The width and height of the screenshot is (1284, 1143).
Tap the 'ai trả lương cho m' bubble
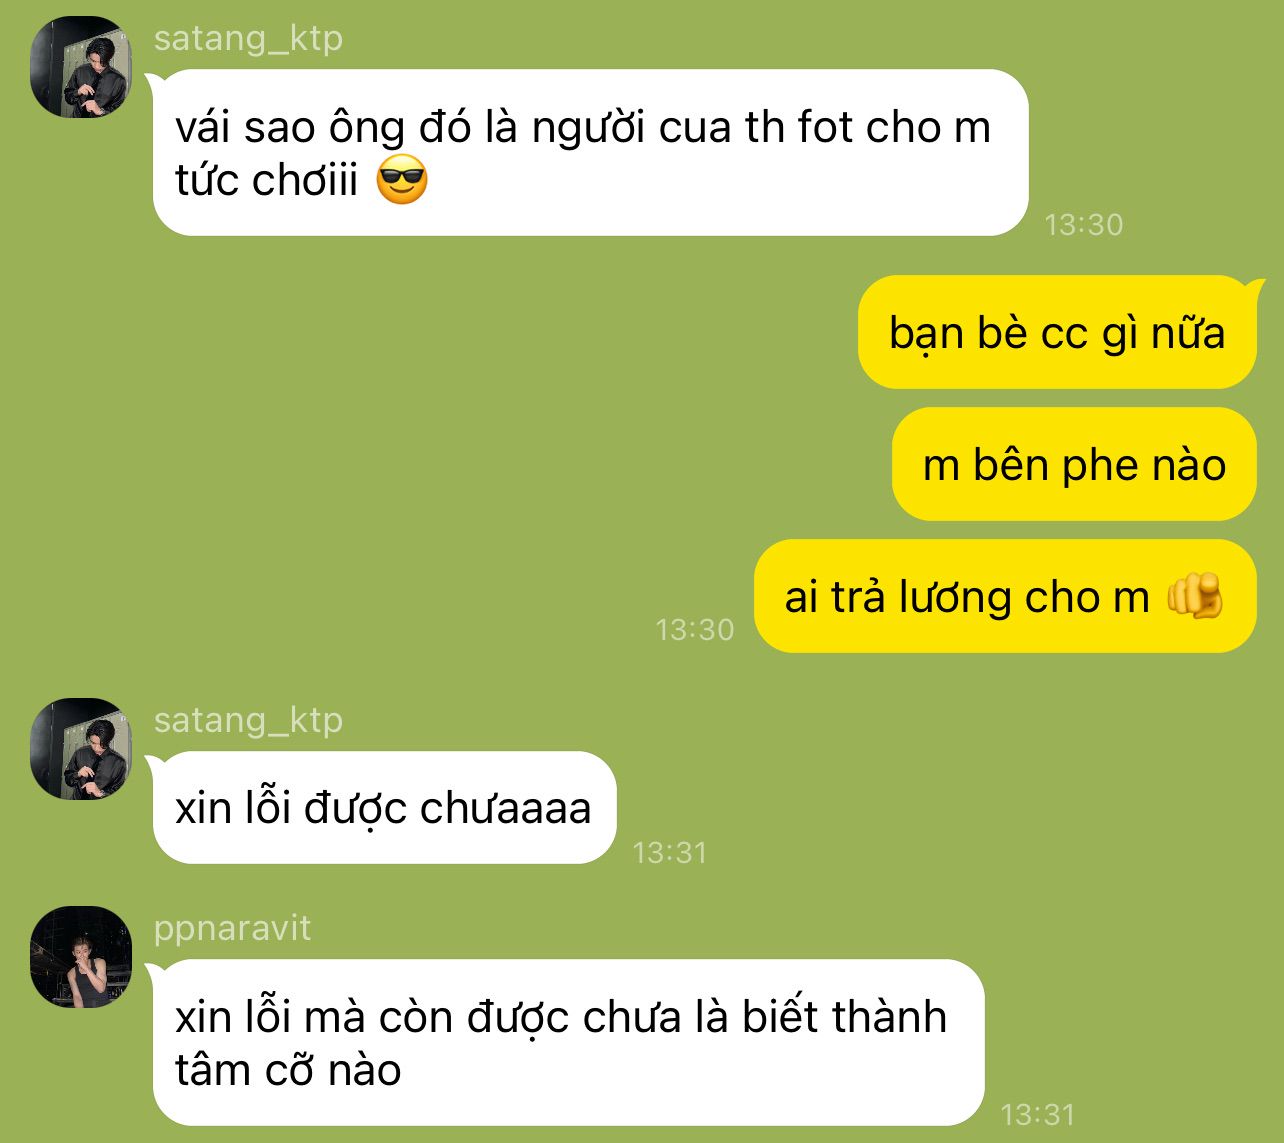click(x=1005, y=596)
